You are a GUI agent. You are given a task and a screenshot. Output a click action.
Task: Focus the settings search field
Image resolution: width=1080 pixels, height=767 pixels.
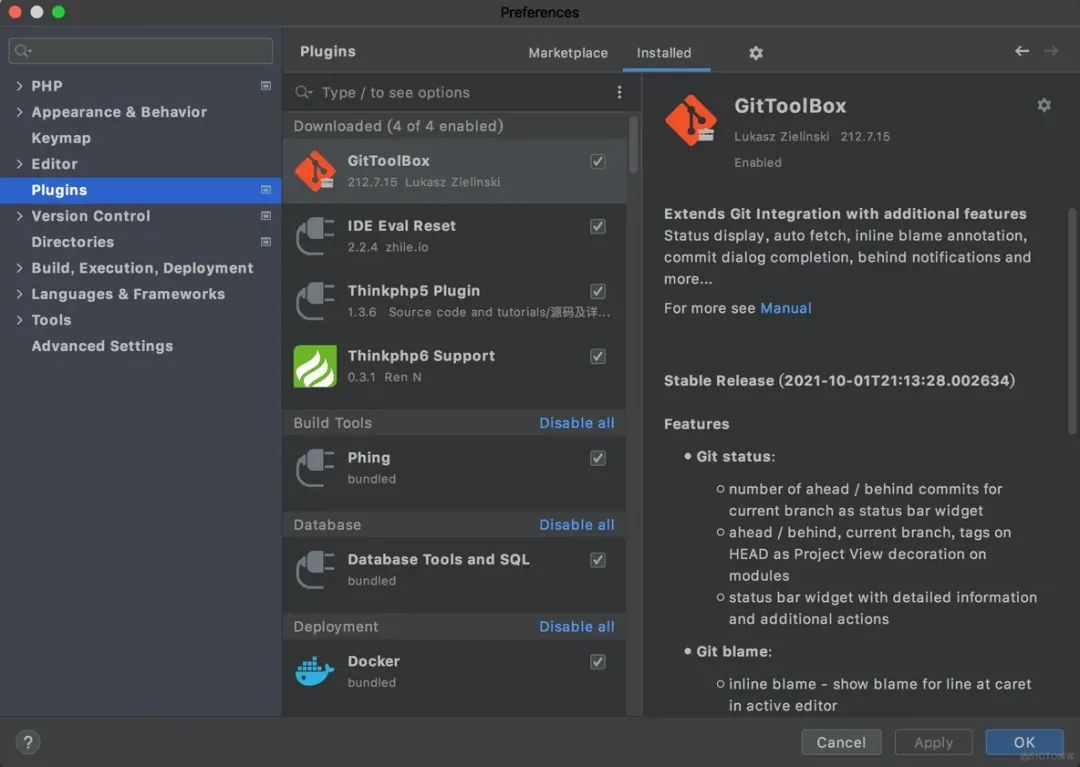[141, 51]
